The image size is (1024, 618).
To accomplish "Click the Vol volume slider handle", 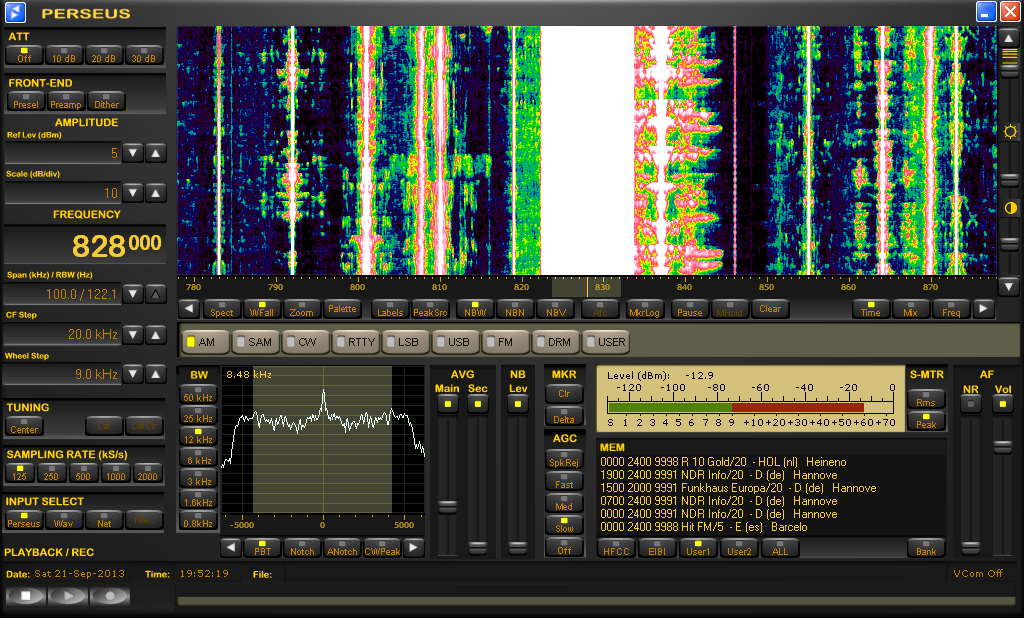I will click(x=1001, y=447).
